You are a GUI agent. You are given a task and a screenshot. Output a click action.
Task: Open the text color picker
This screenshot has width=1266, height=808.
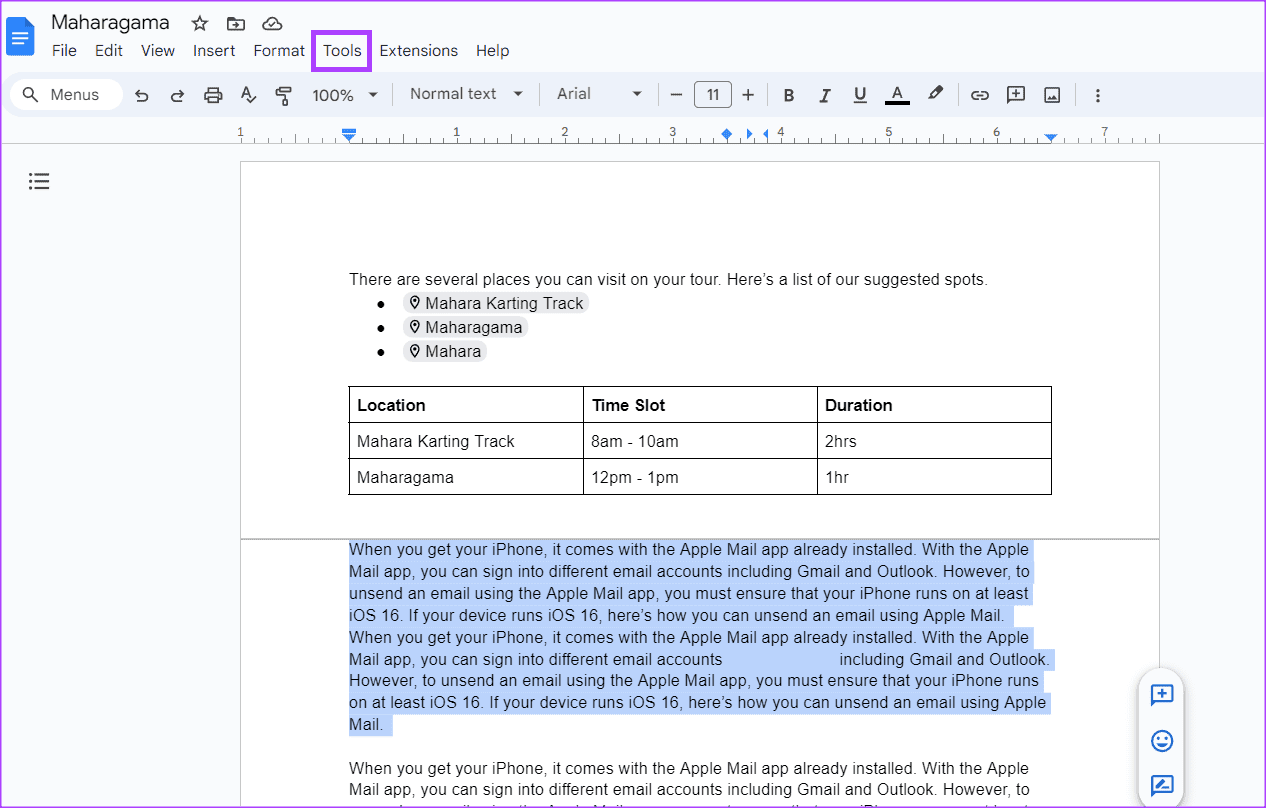click(896, 94)
